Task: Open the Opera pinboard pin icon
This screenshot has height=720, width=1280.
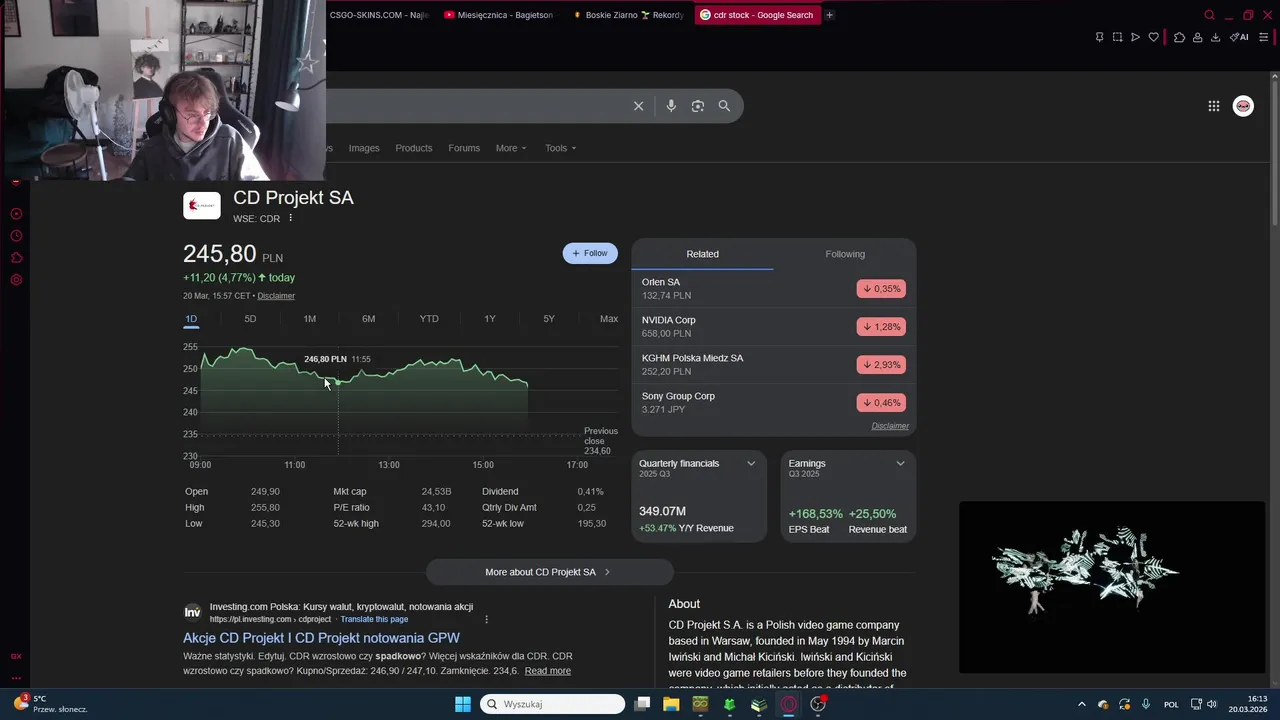Action: (x=1099, y=37)
